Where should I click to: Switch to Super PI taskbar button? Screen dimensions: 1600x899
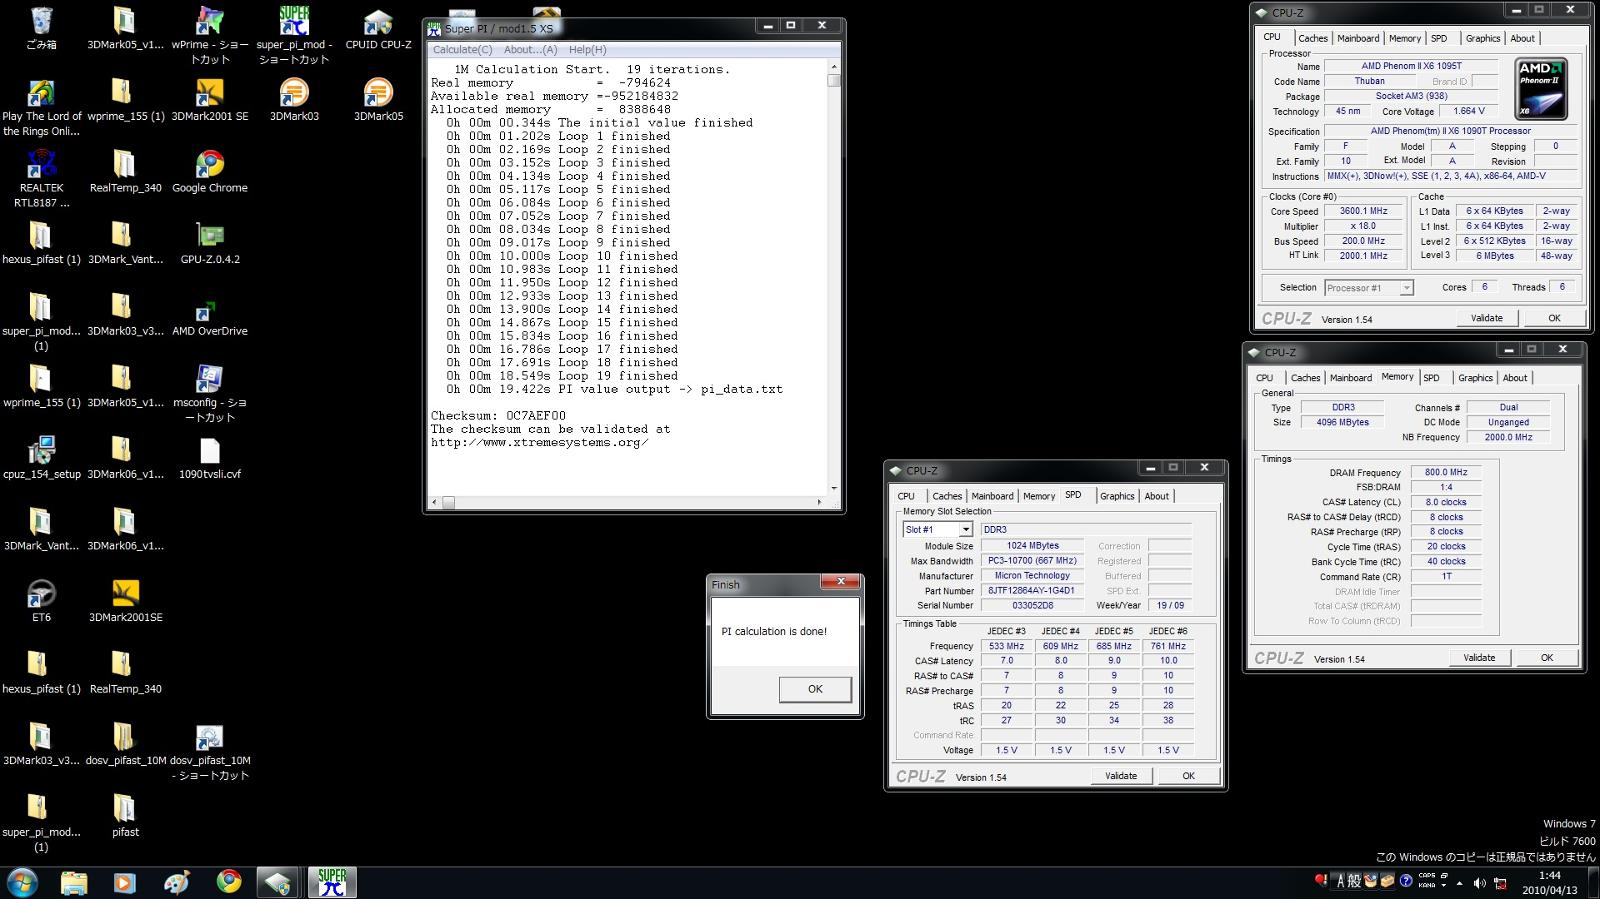point(332,882)
